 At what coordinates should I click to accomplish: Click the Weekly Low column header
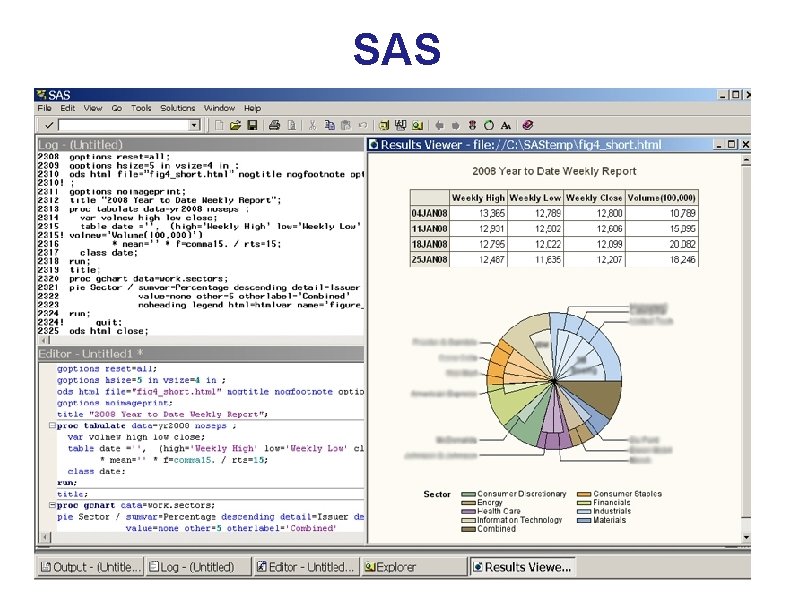535,198
